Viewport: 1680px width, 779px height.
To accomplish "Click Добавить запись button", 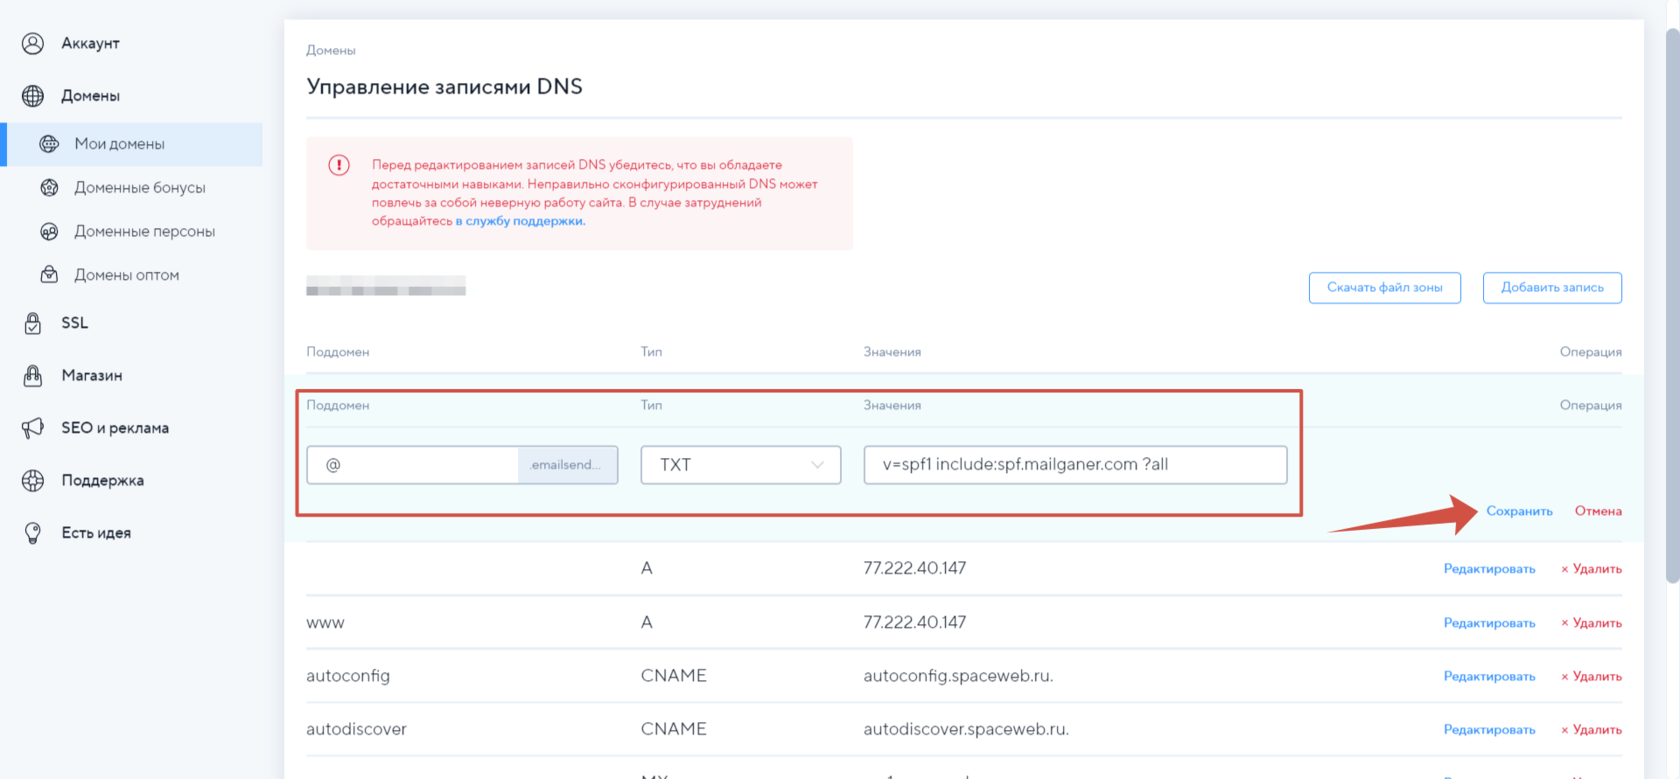I will click(1552, 287).
